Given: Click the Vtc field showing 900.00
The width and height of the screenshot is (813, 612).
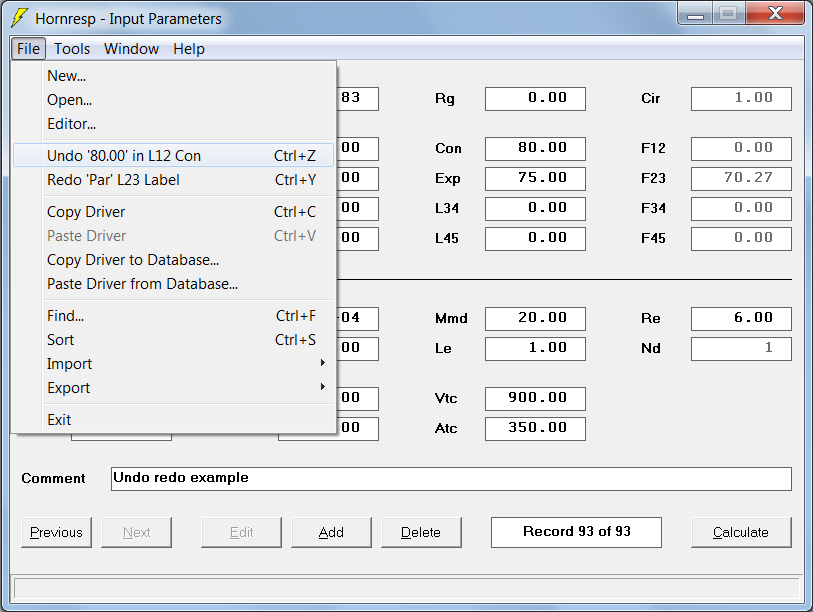Looking at the screenshot, I should point(535,398).
